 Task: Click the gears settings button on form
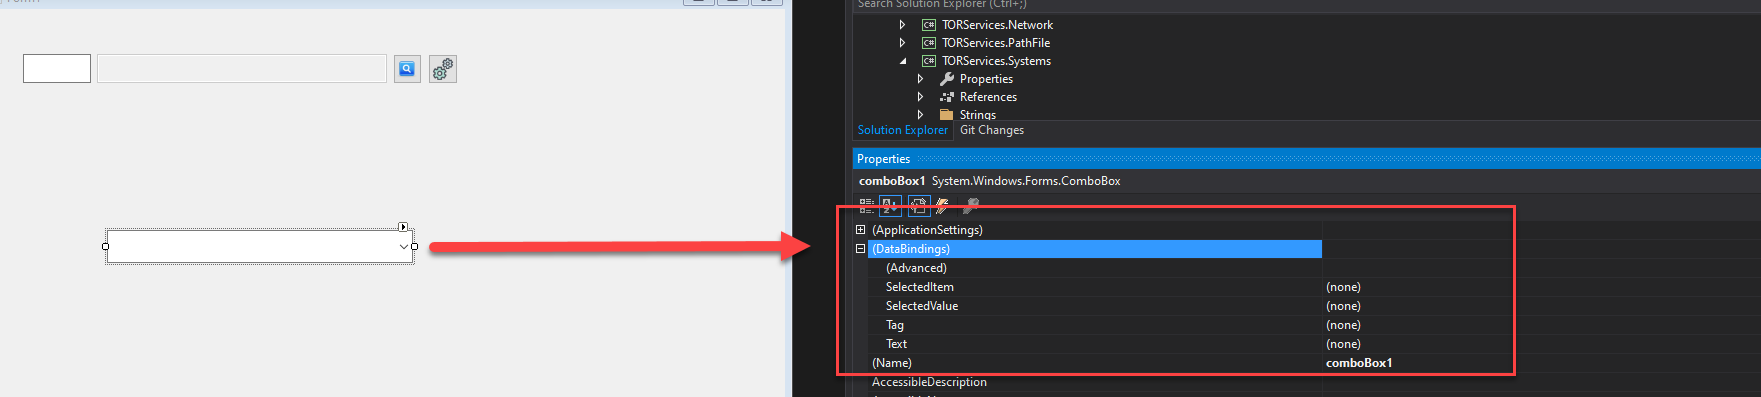pyautogui.click(x=443, y=69)
